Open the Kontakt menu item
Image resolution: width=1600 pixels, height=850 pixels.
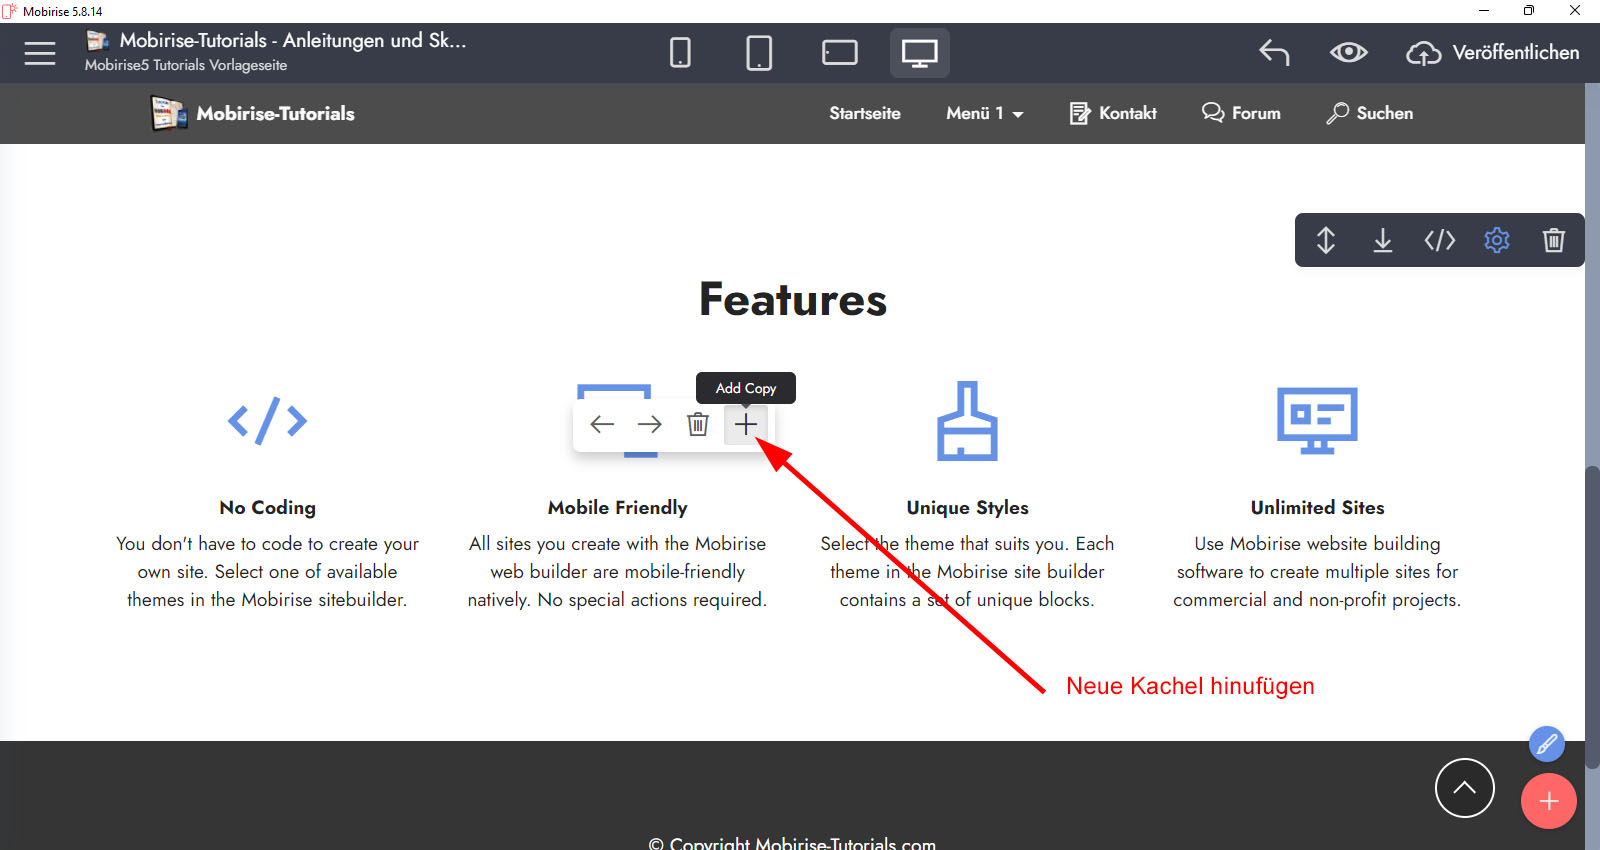point(1113,114)
